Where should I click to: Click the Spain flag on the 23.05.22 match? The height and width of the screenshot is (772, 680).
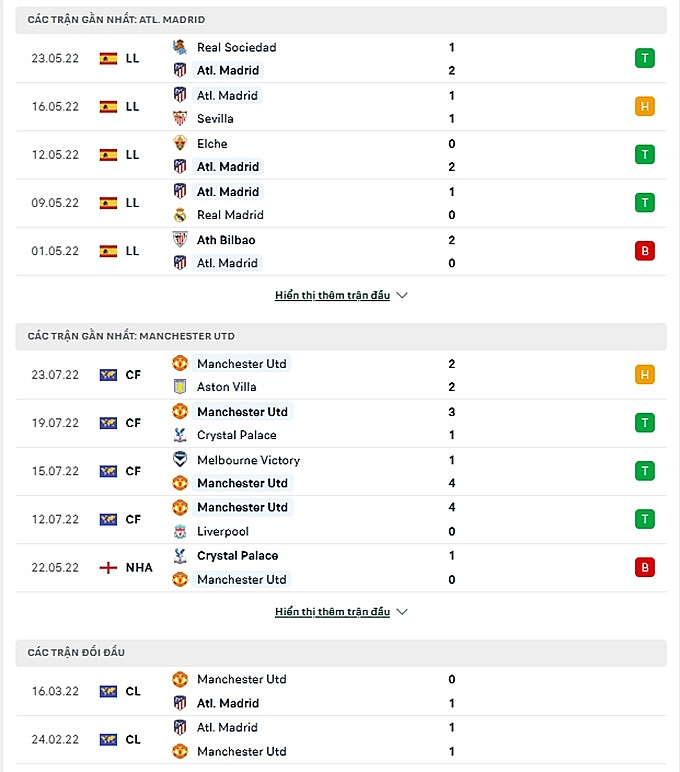tap(109, 59)
